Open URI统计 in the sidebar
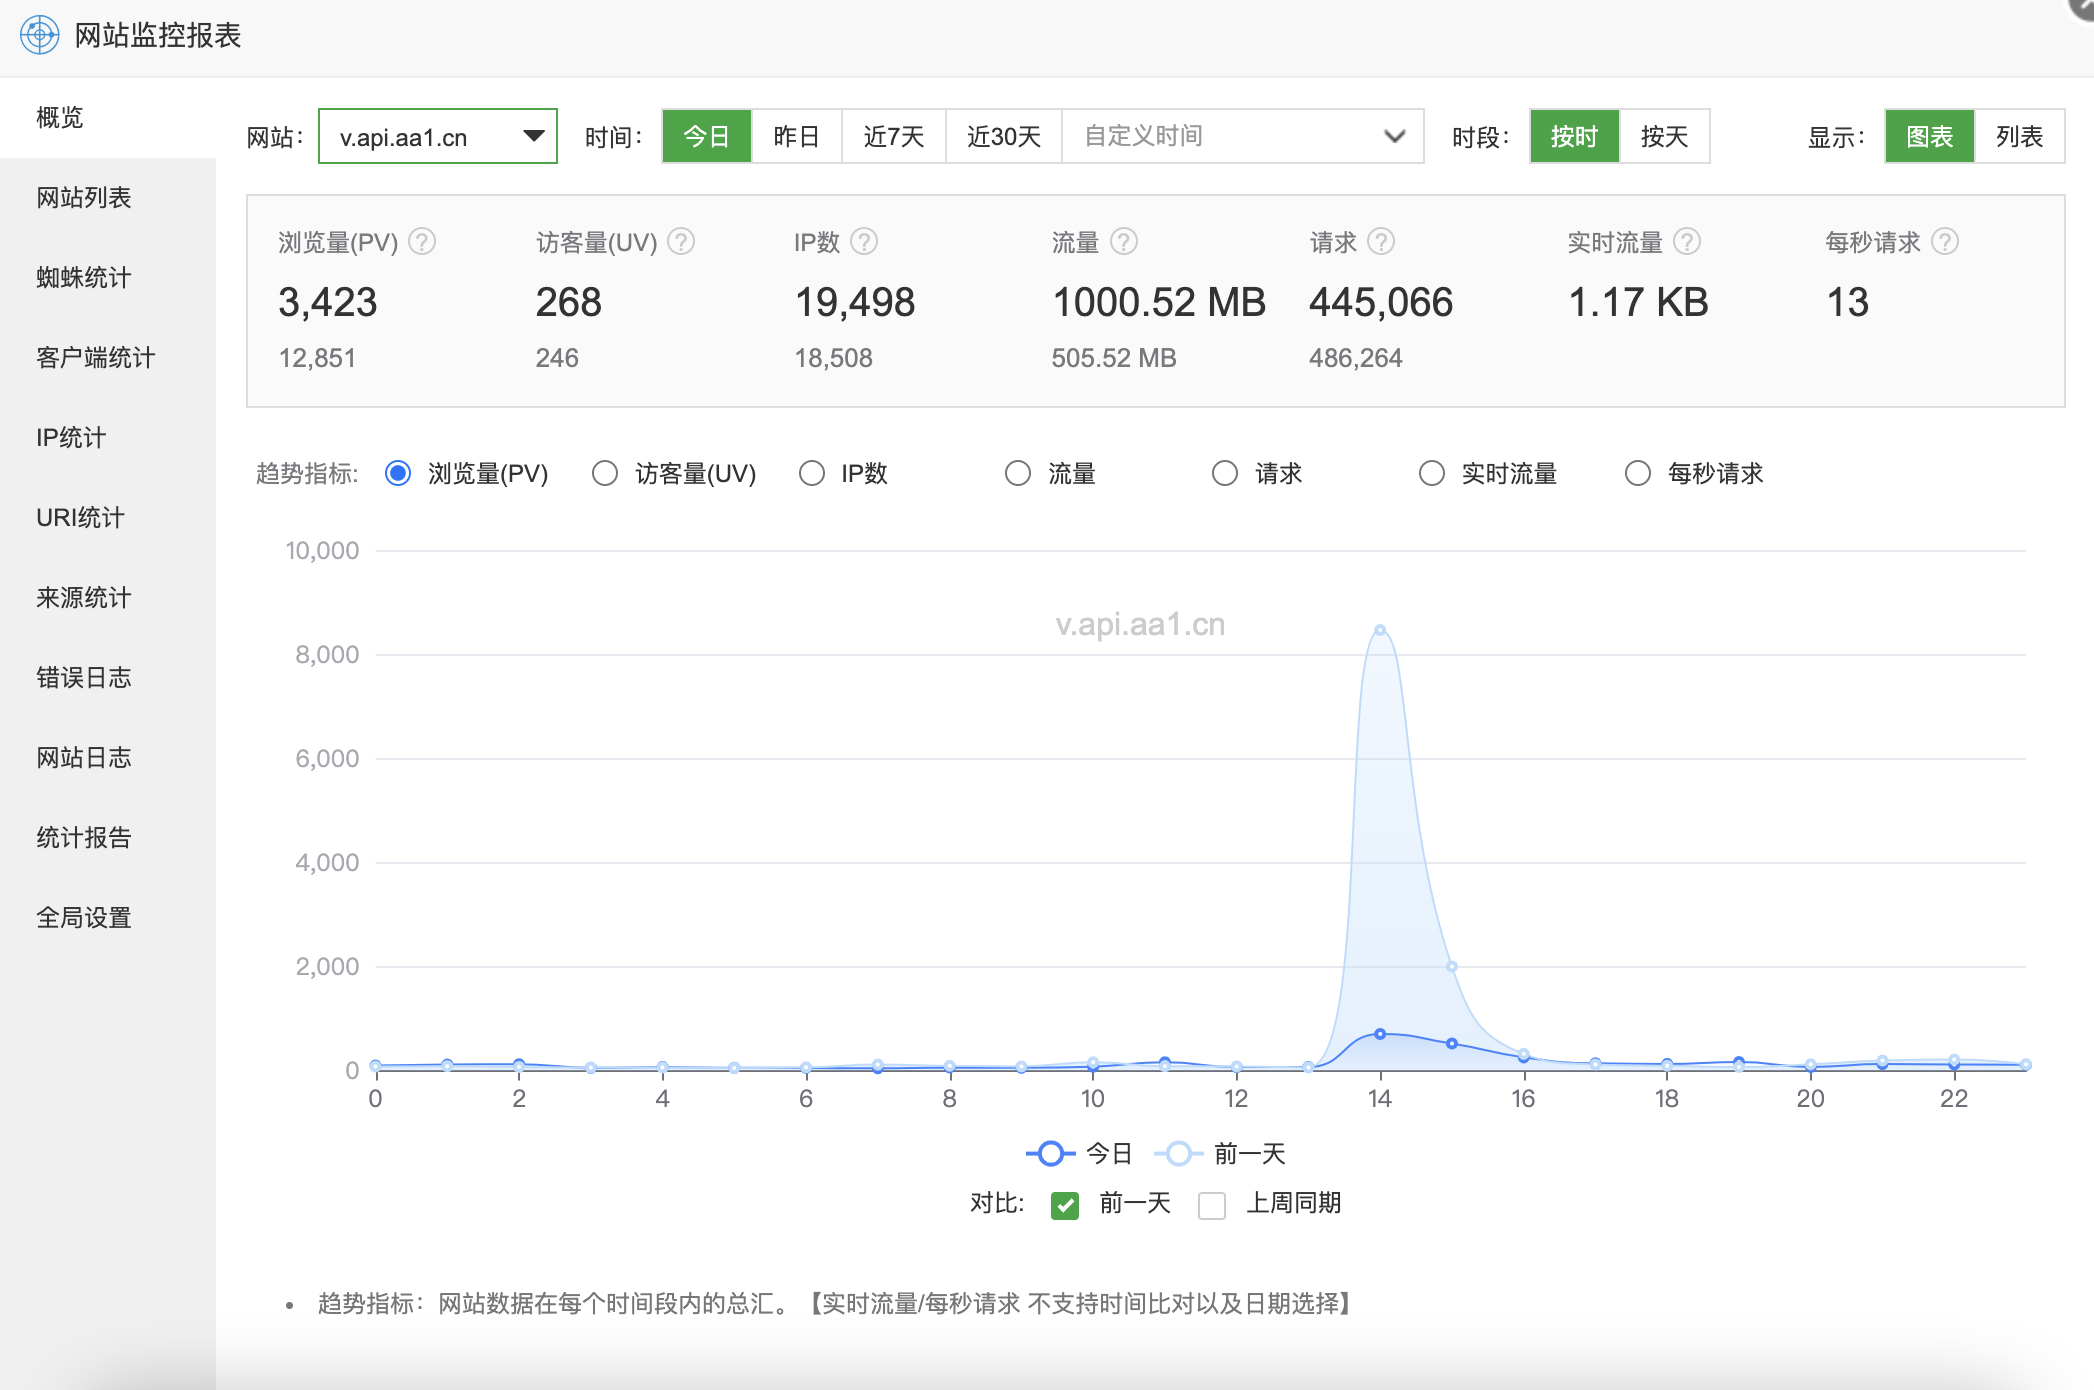The width and height of the screenshot is (2094, 1390). (108, 518)
